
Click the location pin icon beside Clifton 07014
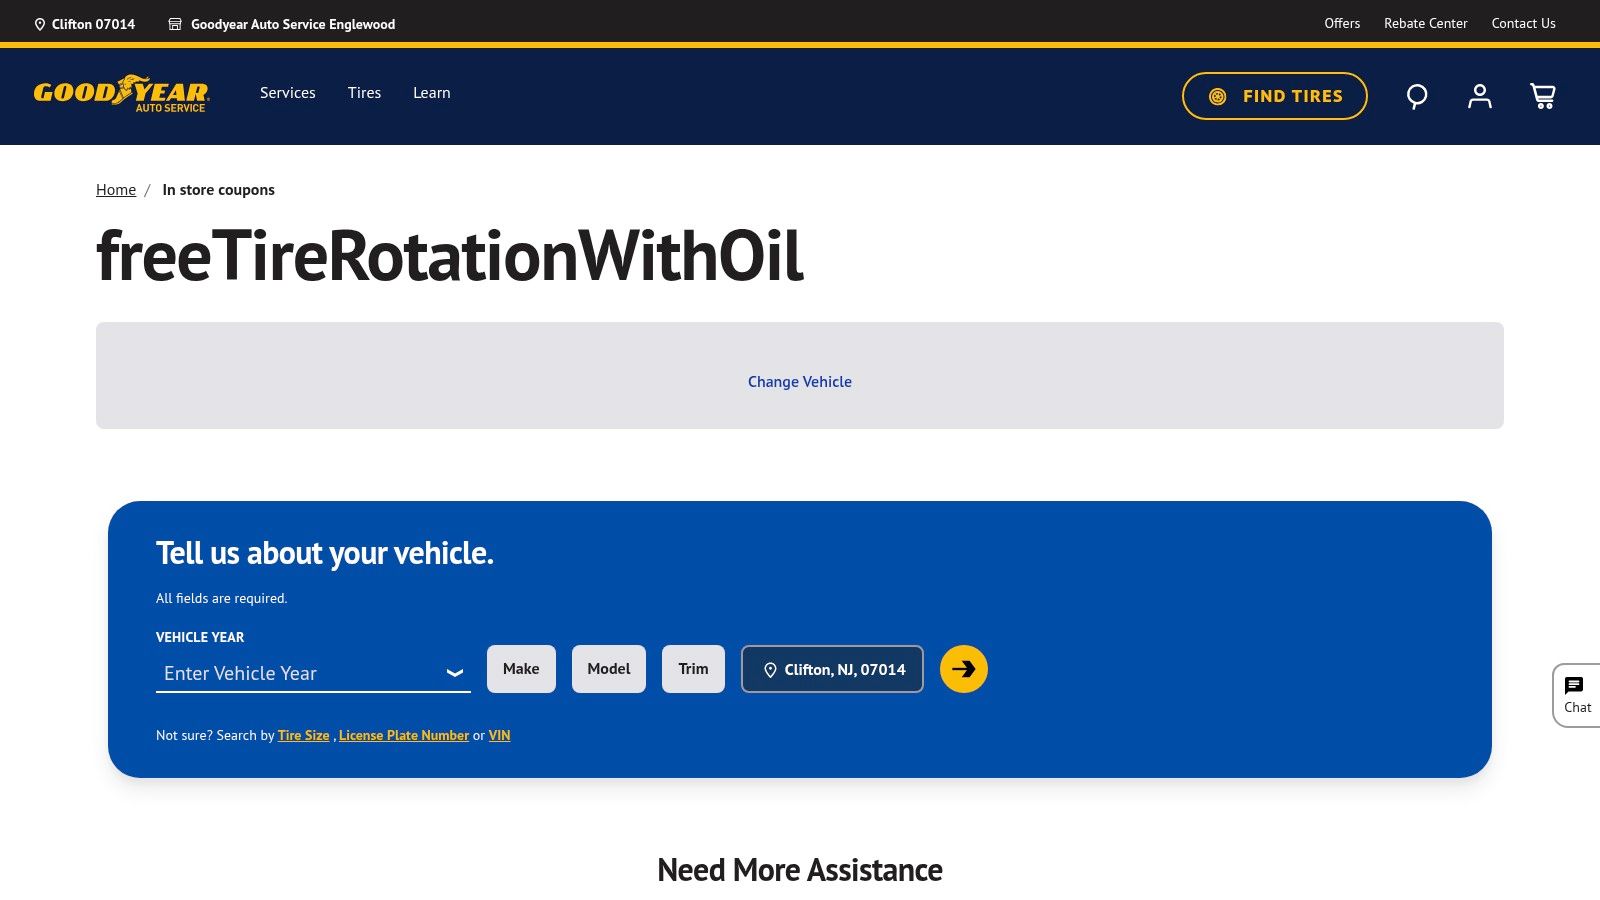pyautogui.click(x=40, y=23)
